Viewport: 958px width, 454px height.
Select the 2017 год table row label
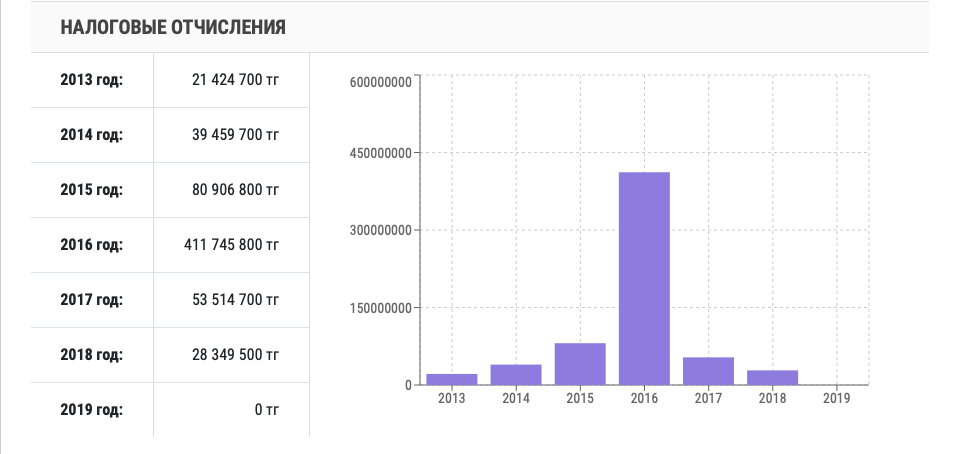click(x=91, y=299)
